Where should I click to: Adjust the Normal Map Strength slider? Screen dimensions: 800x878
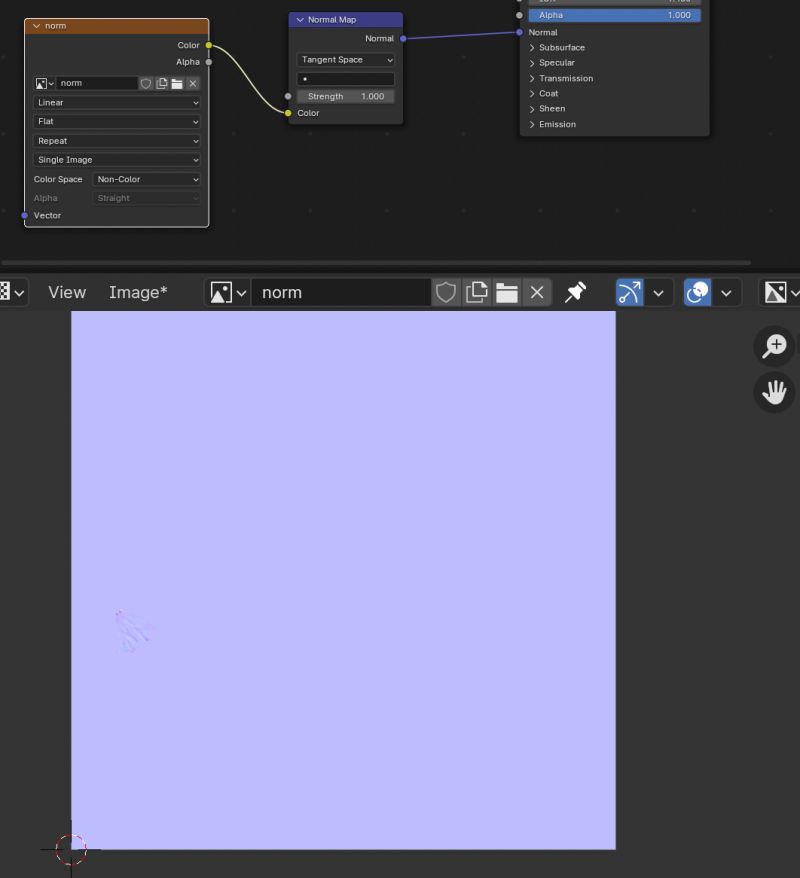click(345, 96)
